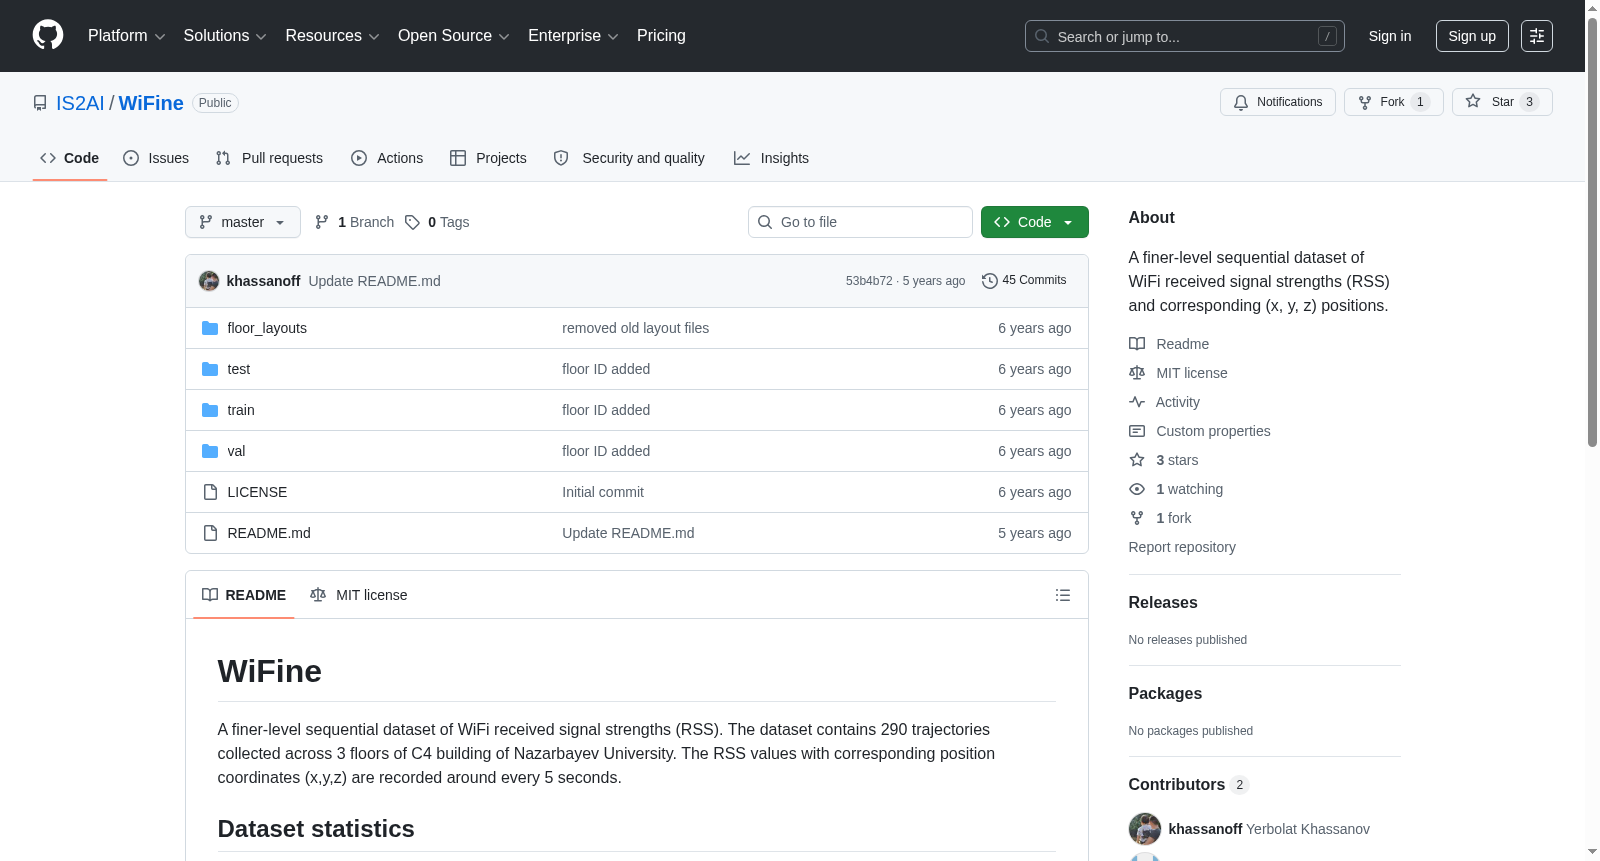The height and width of the screenshot is (861, 1600).
Task: Click khassanoff's avatar in commit row
Action: pos(209,281)
